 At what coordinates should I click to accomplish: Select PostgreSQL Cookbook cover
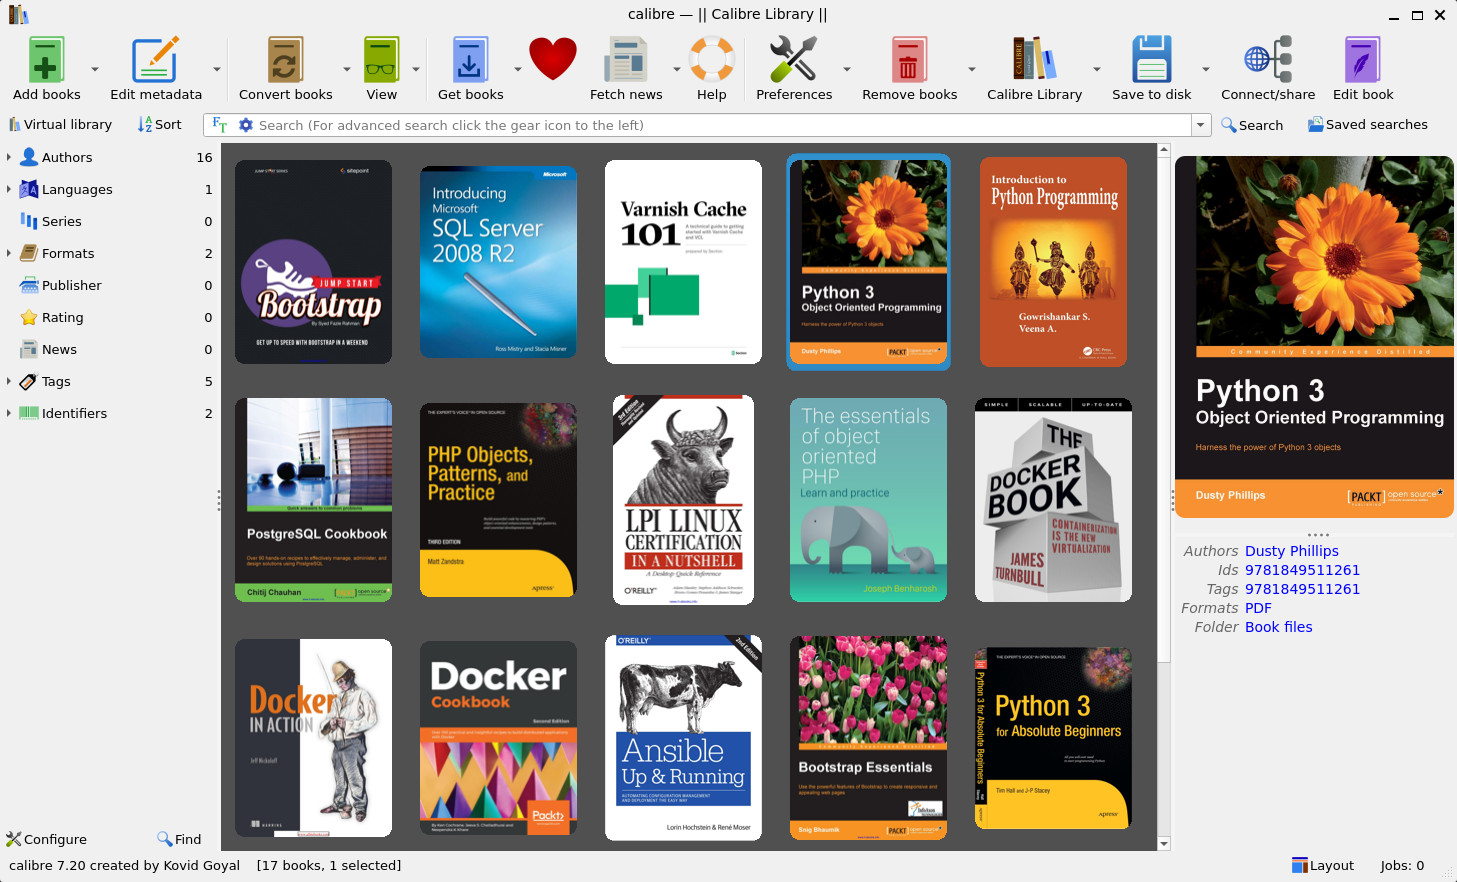click(x=313, y=500)
